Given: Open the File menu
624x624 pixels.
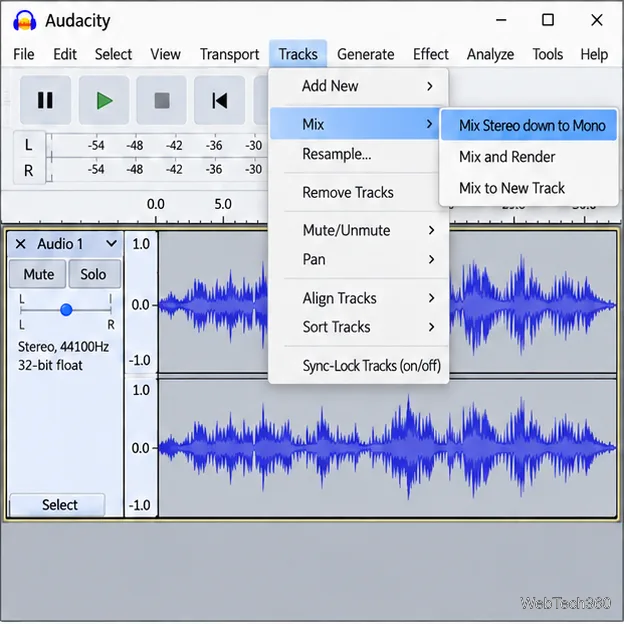Looking at the screenshot, I should (23, 54).
